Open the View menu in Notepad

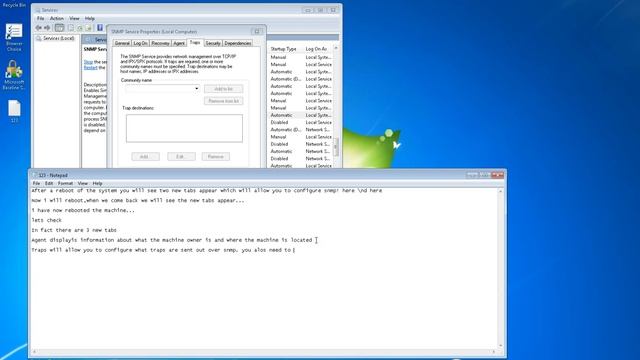83,184
